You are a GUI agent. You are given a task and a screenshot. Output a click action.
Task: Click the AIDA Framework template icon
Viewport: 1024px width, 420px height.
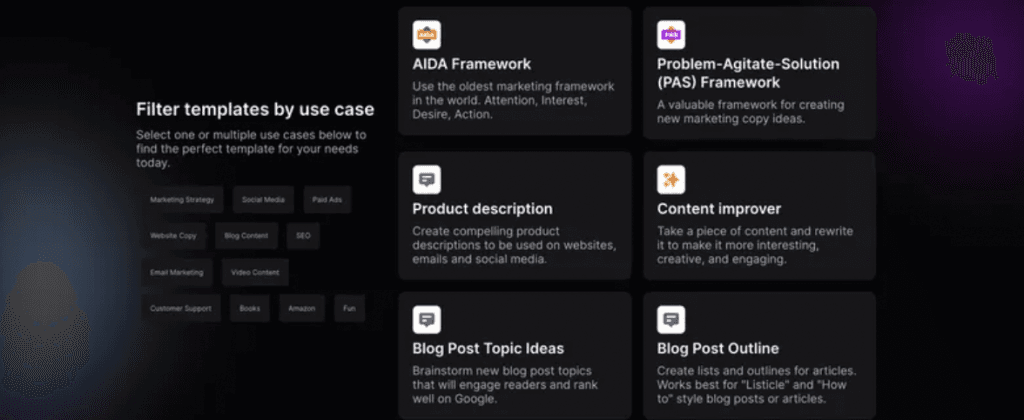426,35
